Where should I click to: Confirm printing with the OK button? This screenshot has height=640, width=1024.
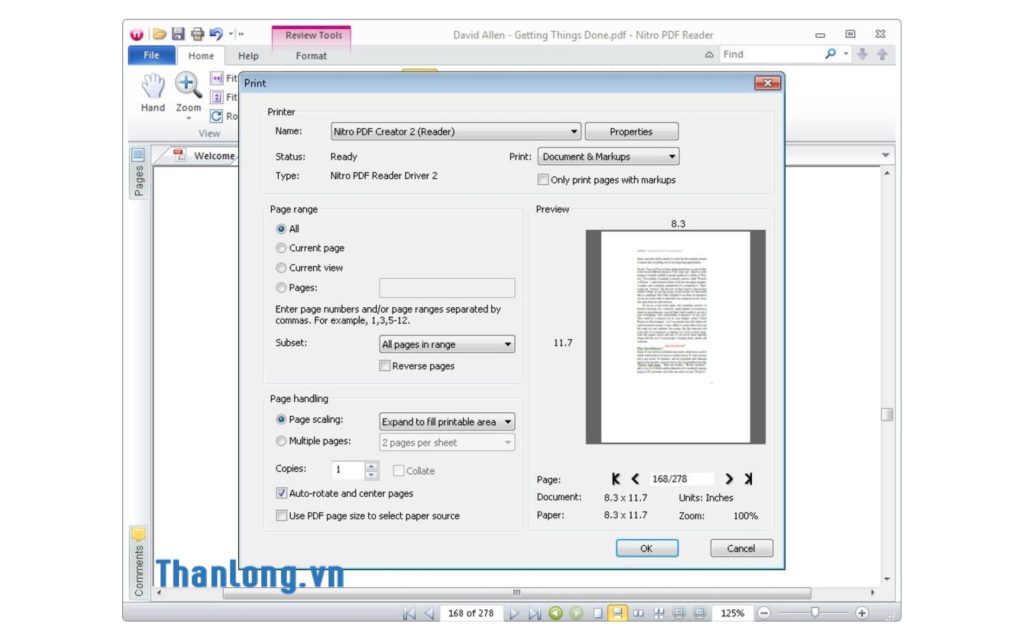coord(646,548)
